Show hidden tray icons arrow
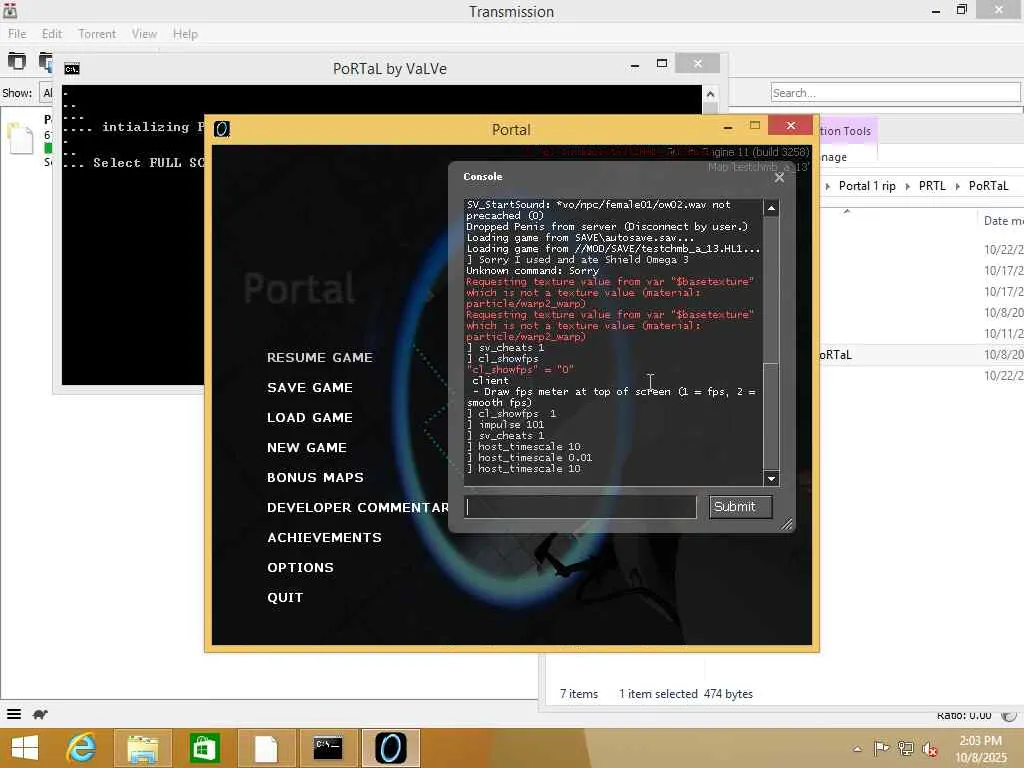The image size is (1024, 768). [857, 748]
